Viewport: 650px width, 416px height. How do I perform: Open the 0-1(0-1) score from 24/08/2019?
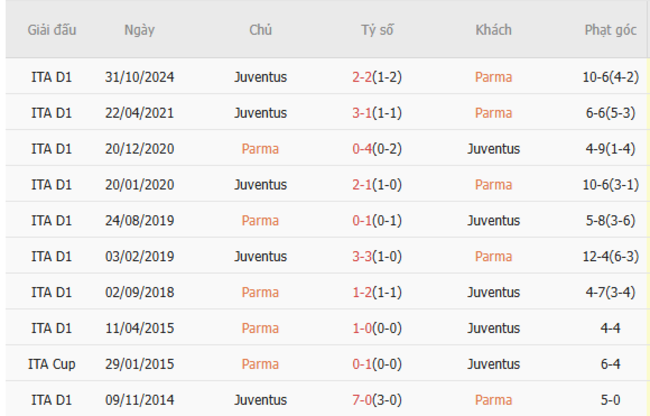(x=377, y=220)
